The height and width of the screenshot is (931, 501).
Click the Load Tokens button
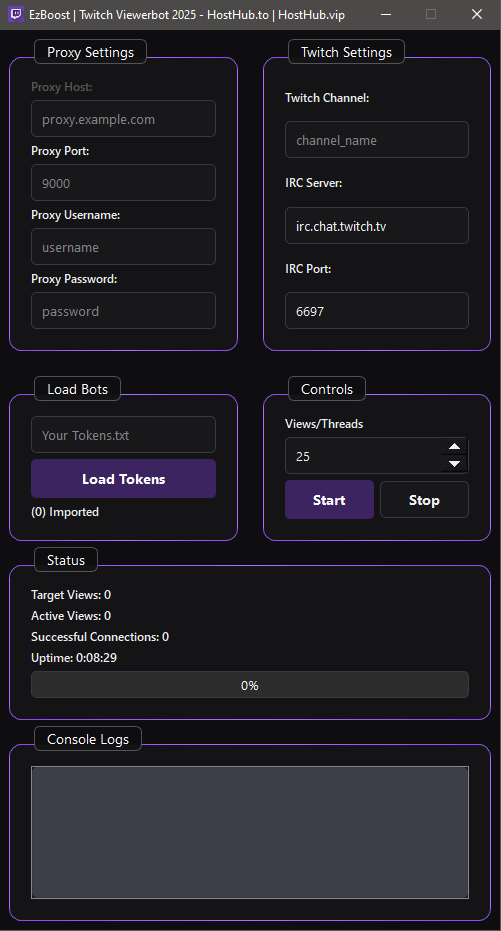(123, 479)
